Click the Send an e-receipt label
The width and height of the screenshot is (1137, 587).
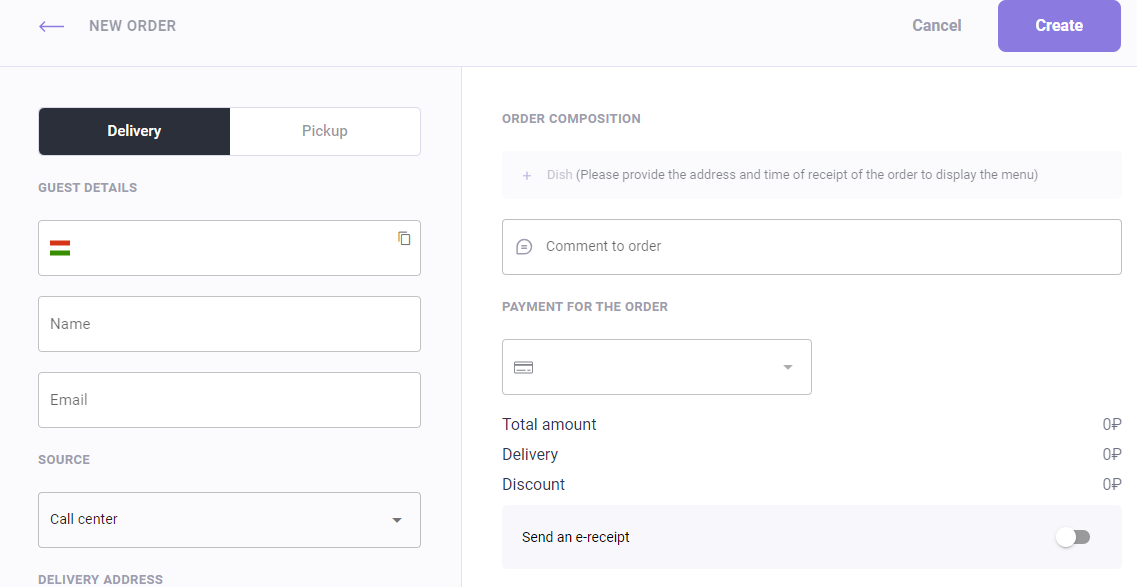576,537
